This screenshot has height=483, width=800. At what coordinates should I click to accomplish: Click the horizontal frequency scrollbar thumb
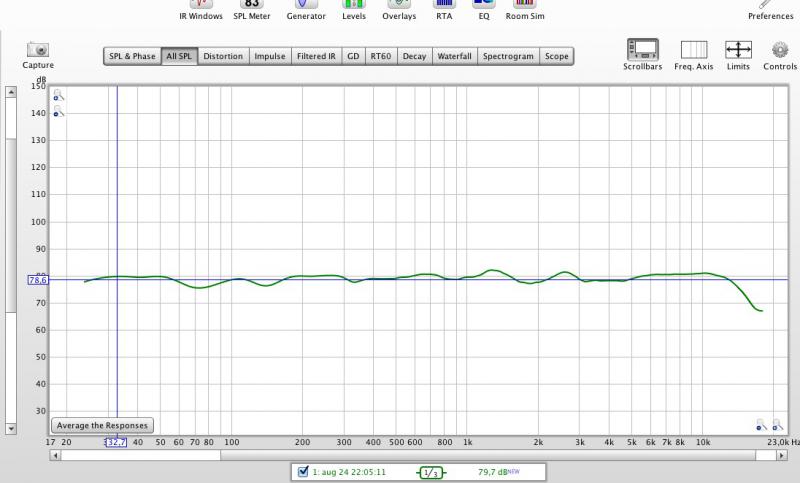(141, 455)
